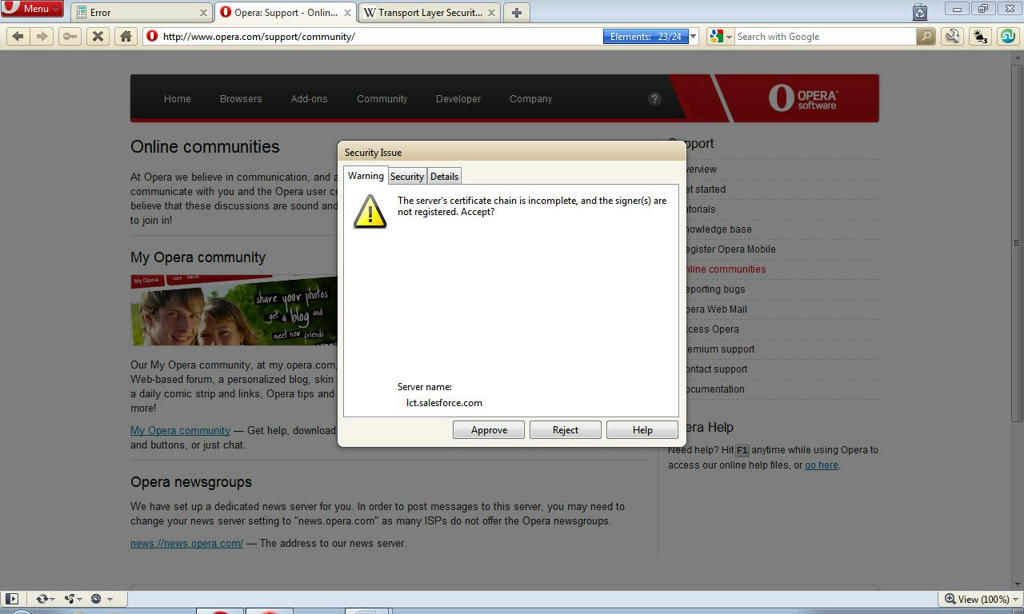Select the Warning tab in Security Issue dialog
This screenshot has height=614, width=1024.
pyautogui.click(x=366, y=176)
